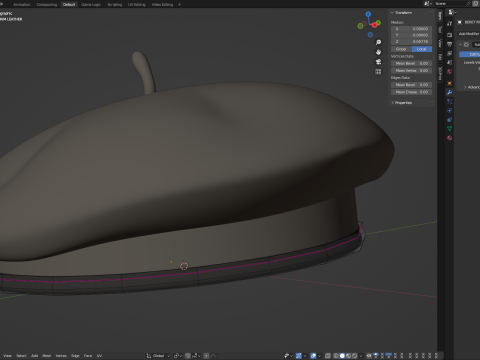Open the Particles properties tab icon

[450, 101]
